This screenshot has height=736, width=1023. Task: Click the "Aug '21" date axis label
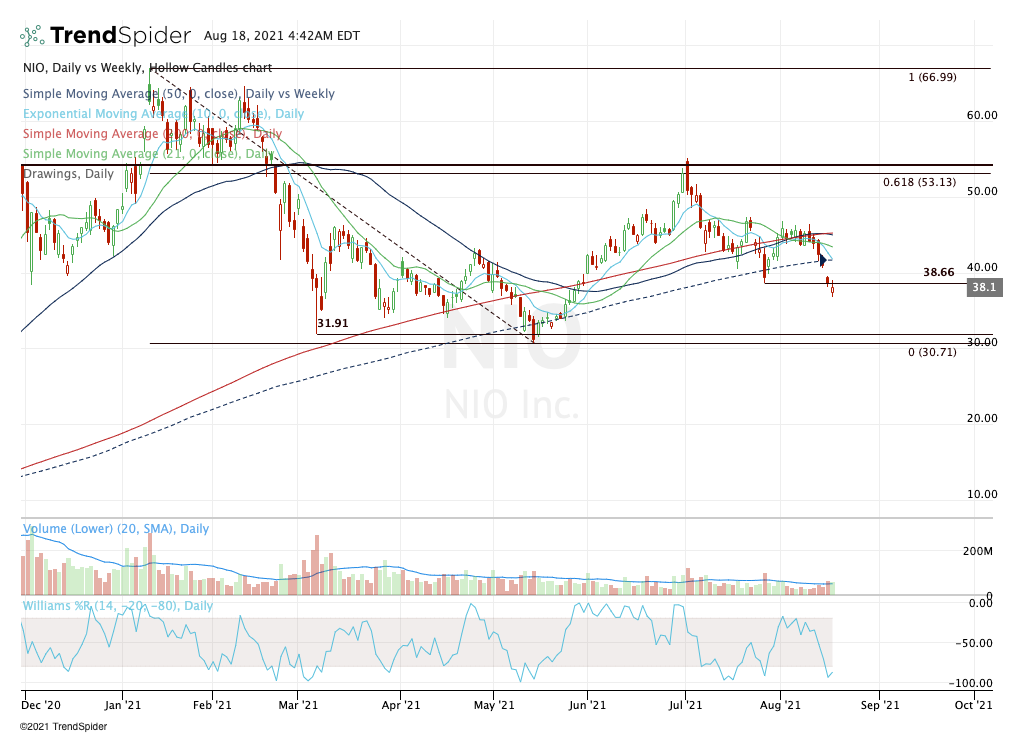[780, 705]
